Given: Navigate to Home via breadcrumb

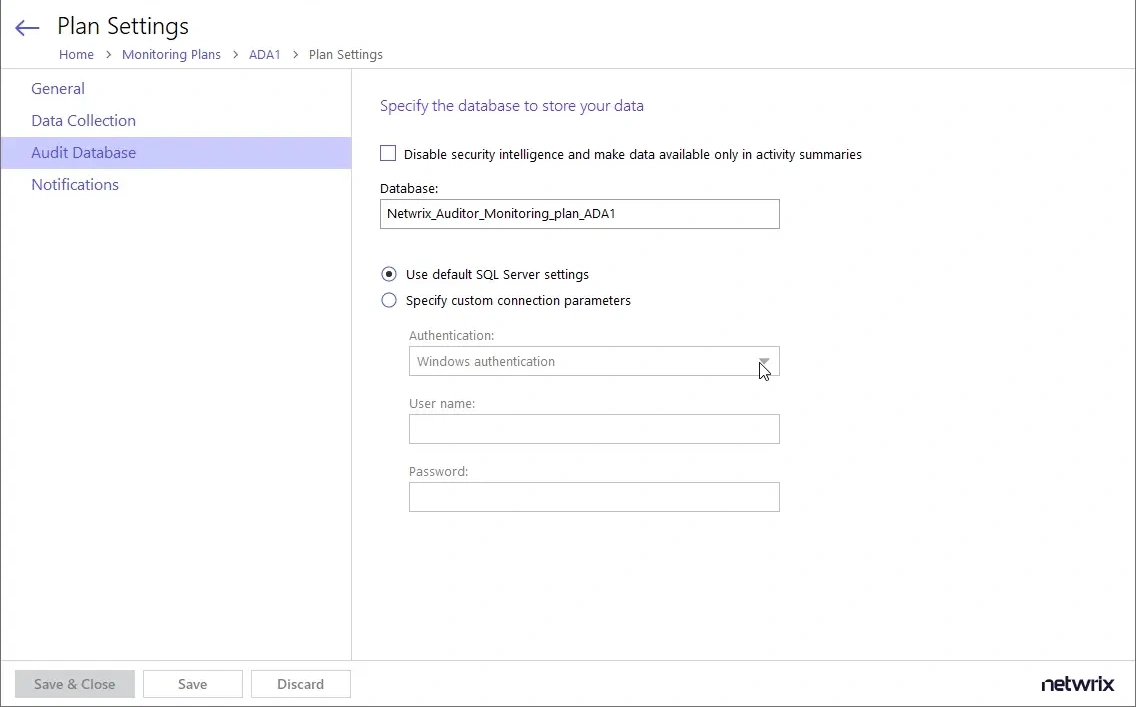Looking at the screenshot, I should click(76, 54).
